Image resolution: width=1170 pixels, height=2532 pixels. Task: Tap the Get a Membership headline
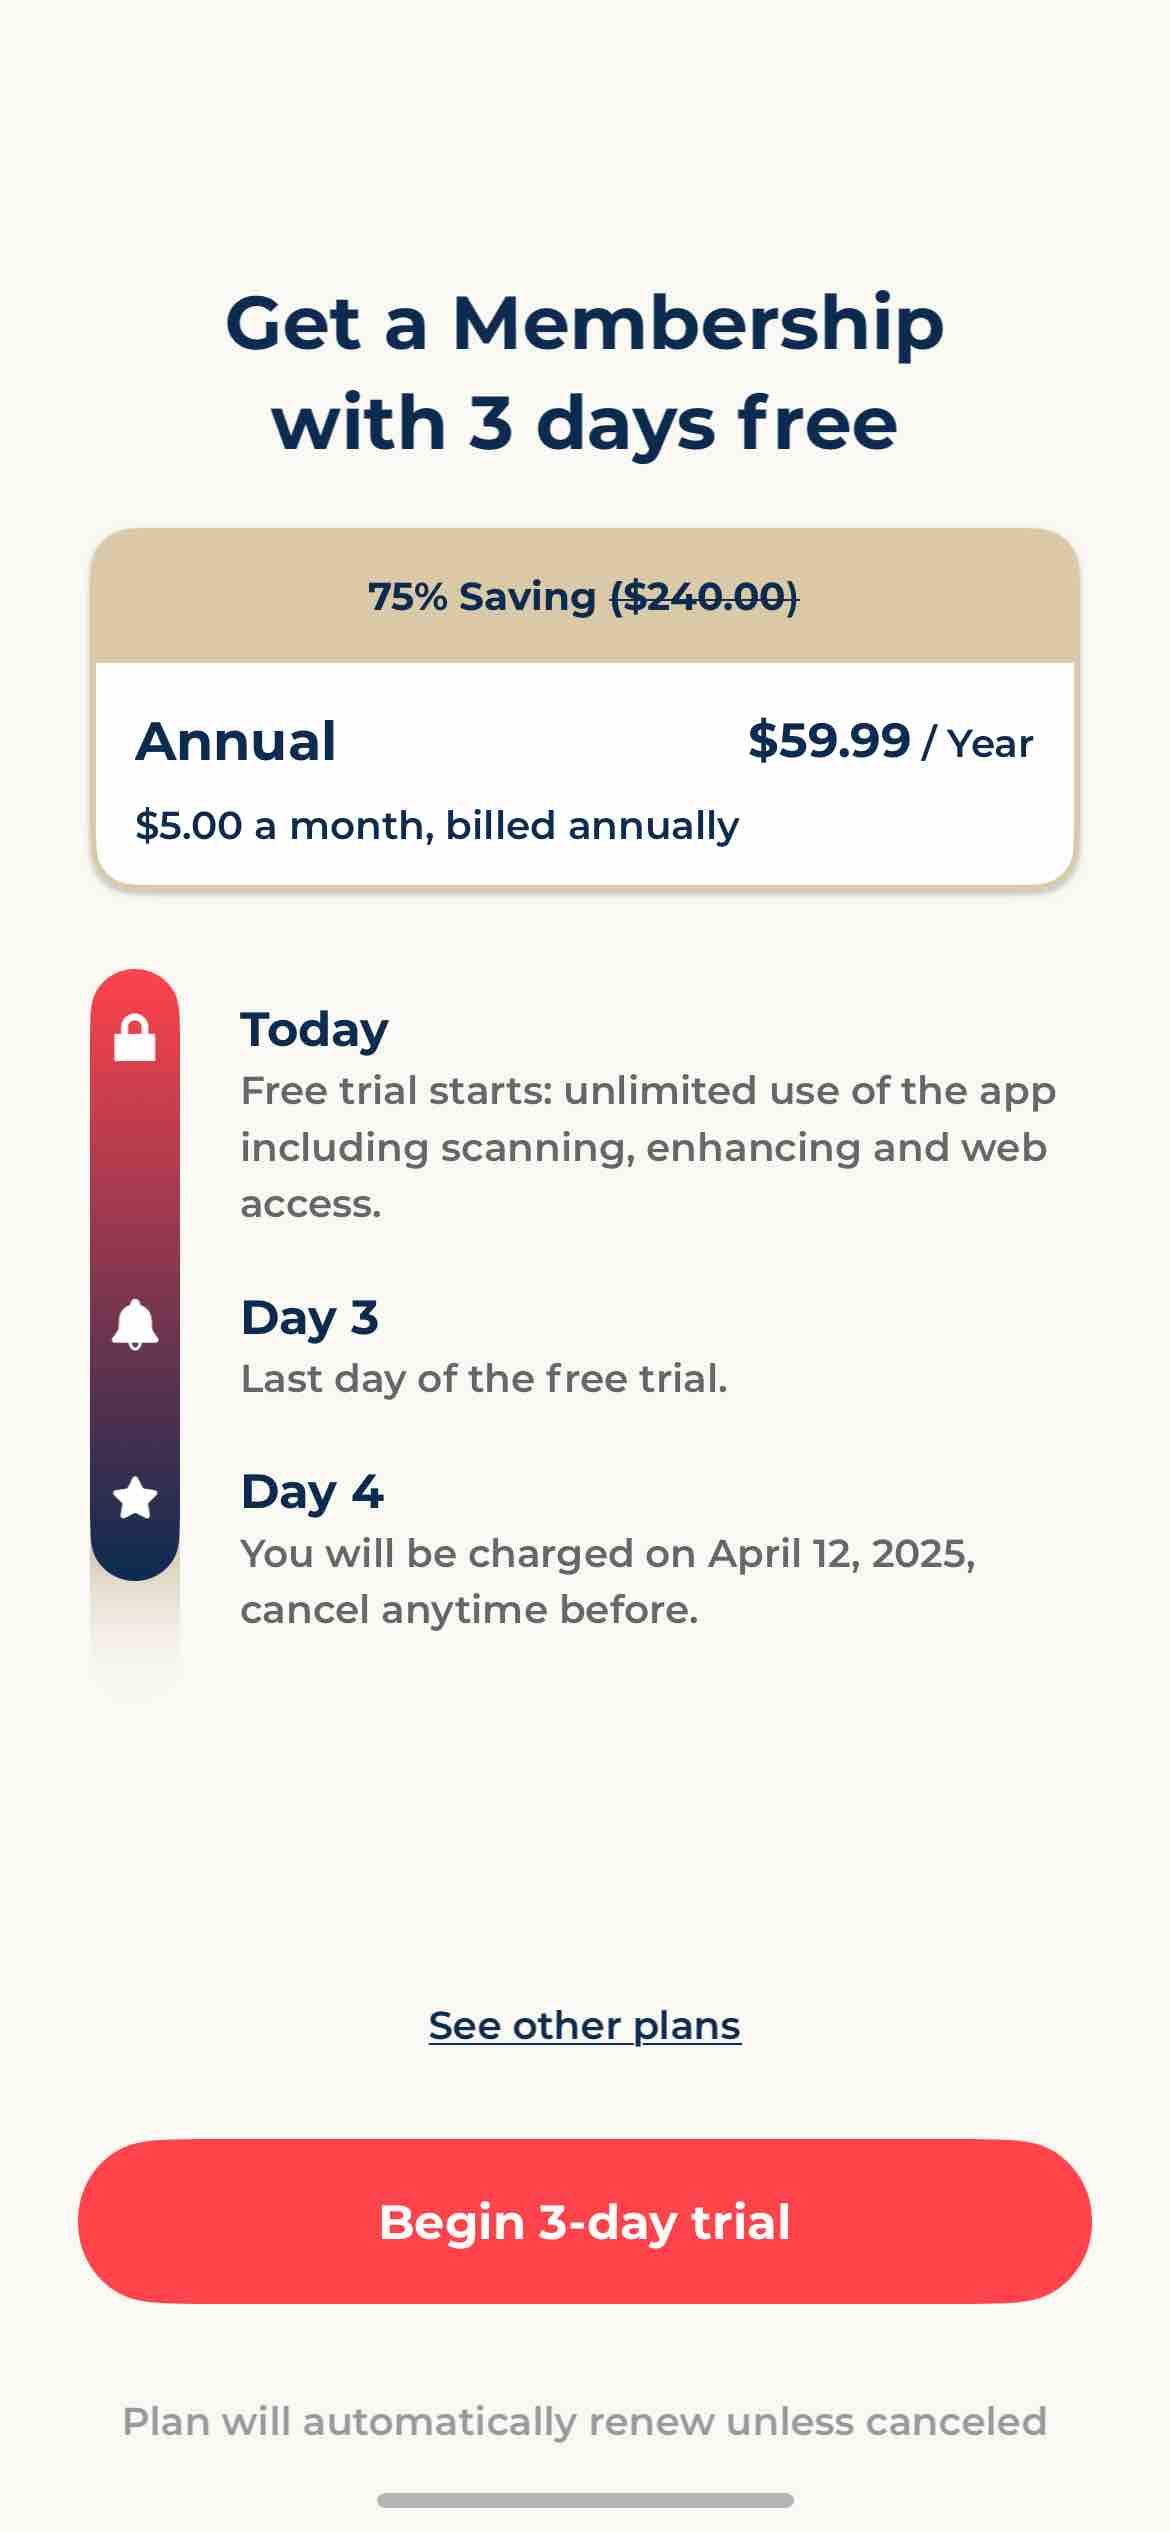point(585,372)
